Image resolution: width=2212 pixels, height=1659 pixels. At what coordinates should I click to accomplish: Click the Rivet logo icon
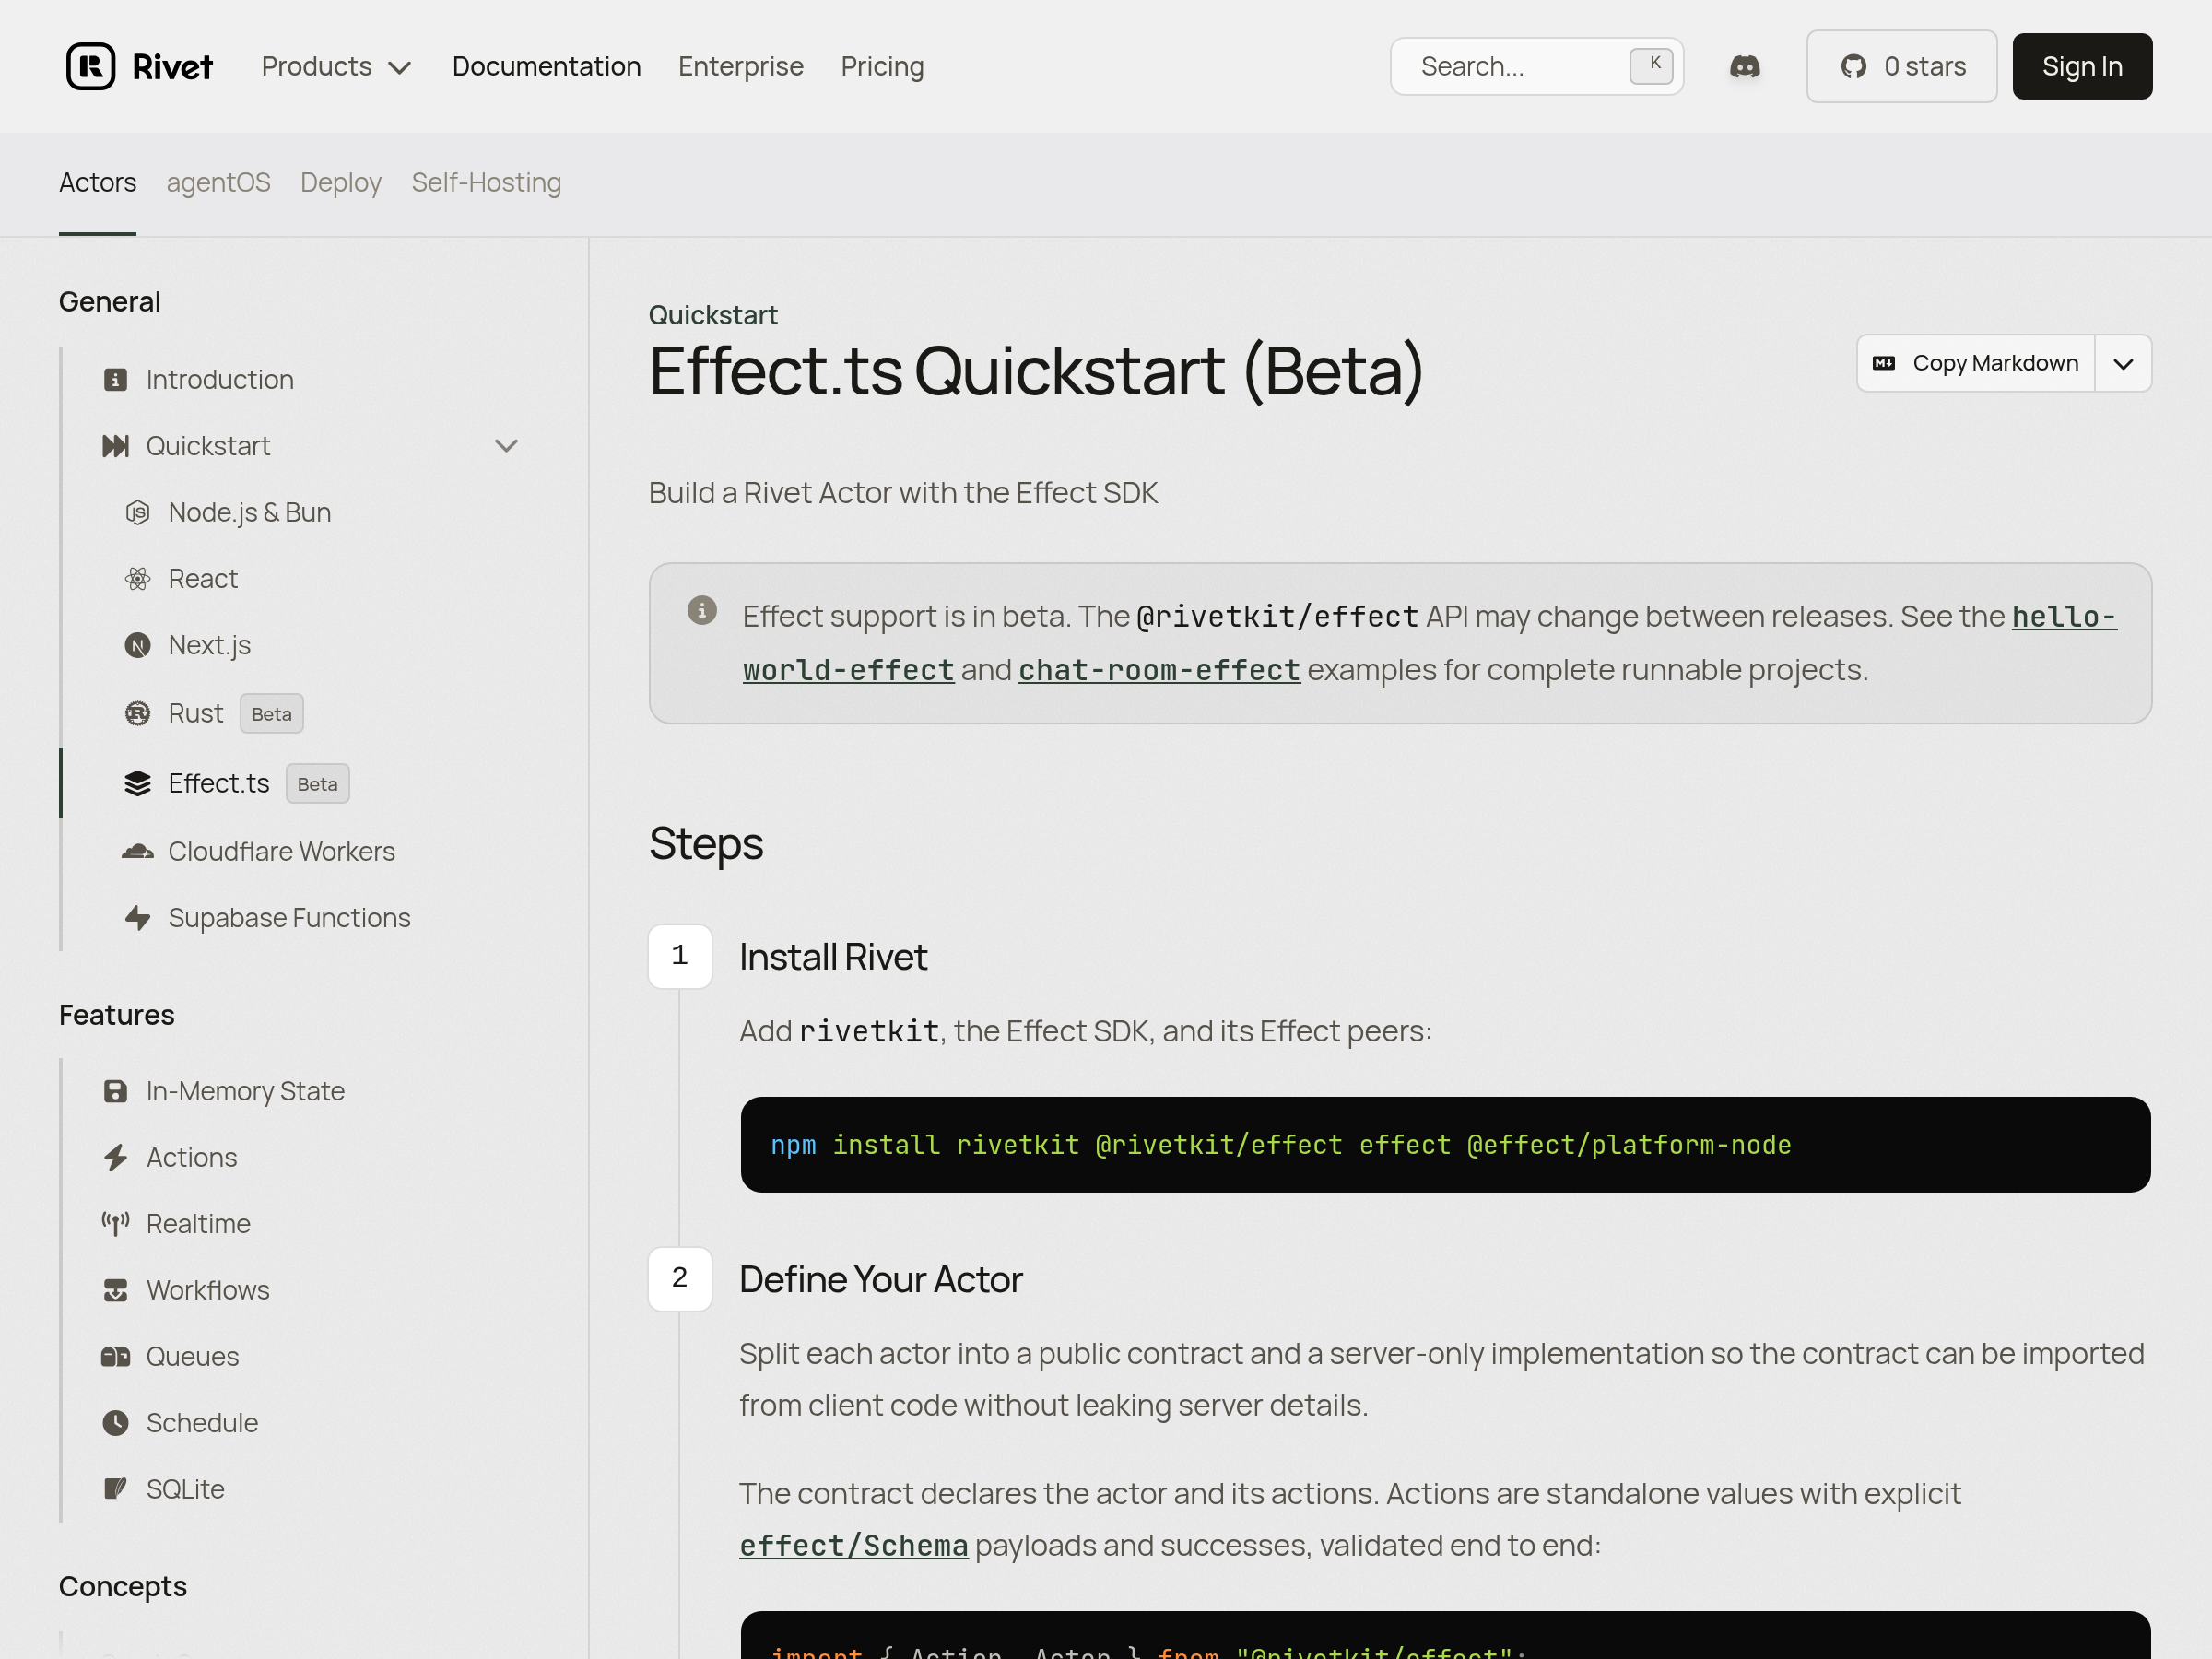click(x=91, y=66)
